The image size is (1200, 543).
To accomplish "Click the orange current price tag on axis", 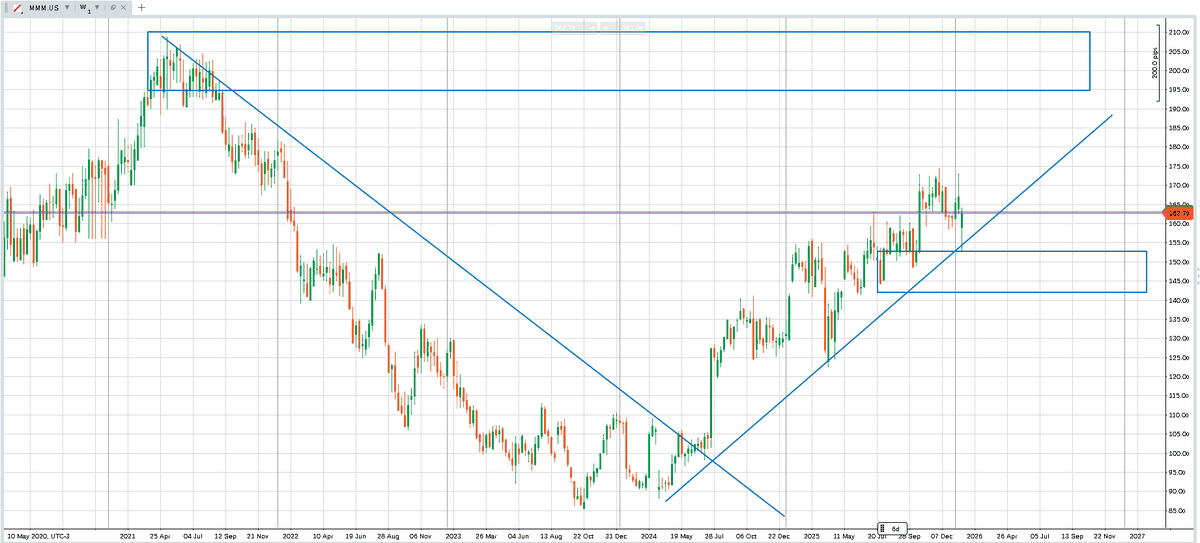I will coord(1179,213).
